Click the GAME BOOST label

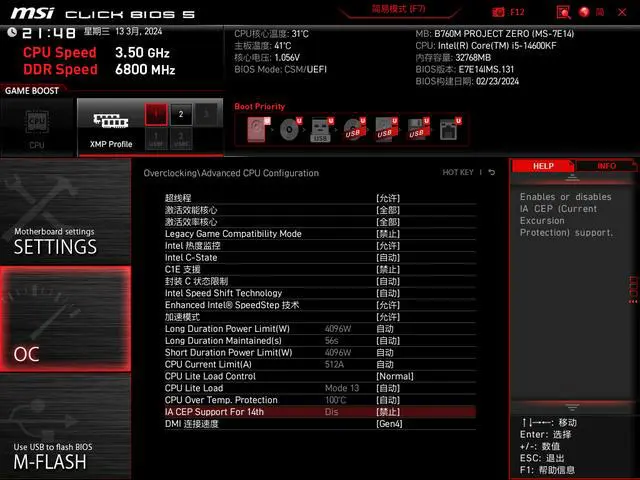pyautogui.click(x=32, y=91)
